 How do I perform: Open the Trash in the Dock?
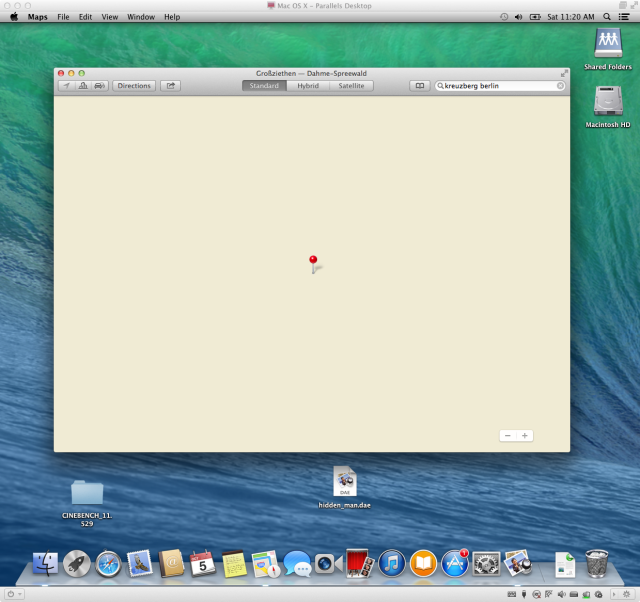pyautogui.click(x=597, y=564)
